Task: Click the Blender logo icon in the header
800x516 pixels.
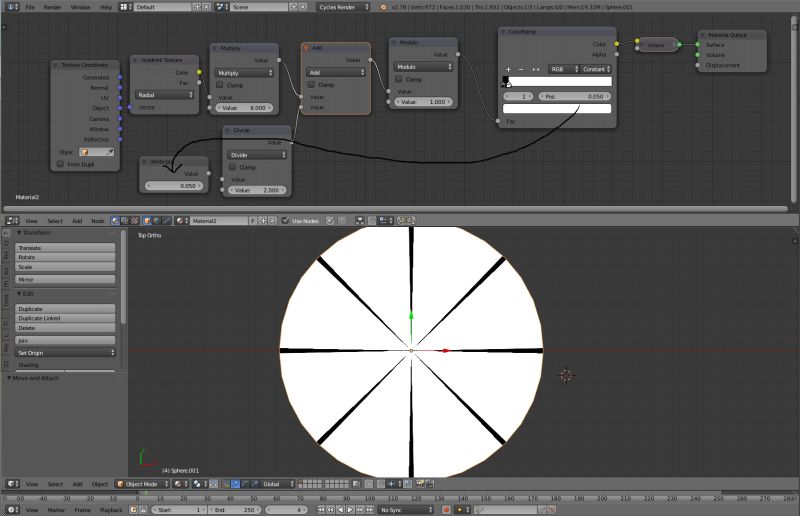Action: [383, 7]
